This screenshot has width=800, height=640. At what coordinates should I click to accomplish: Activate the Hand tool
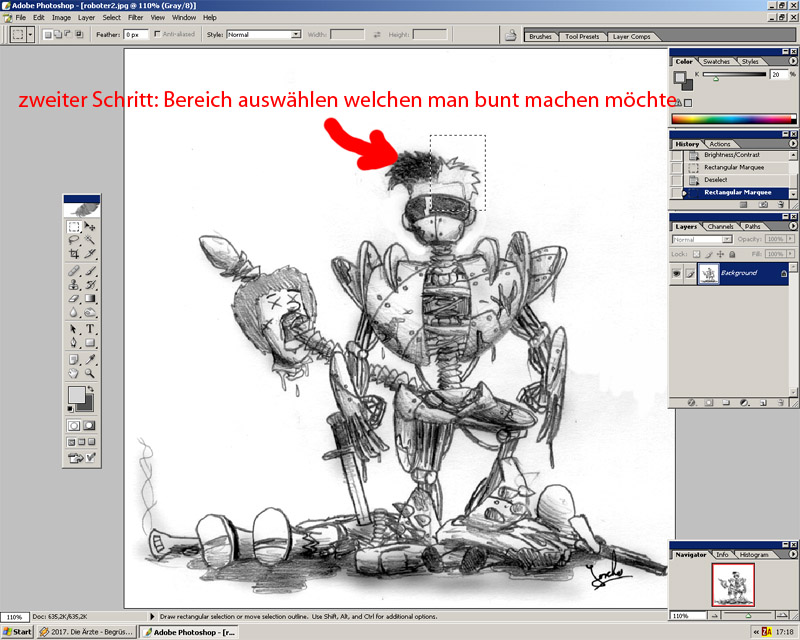coord(74,372)
